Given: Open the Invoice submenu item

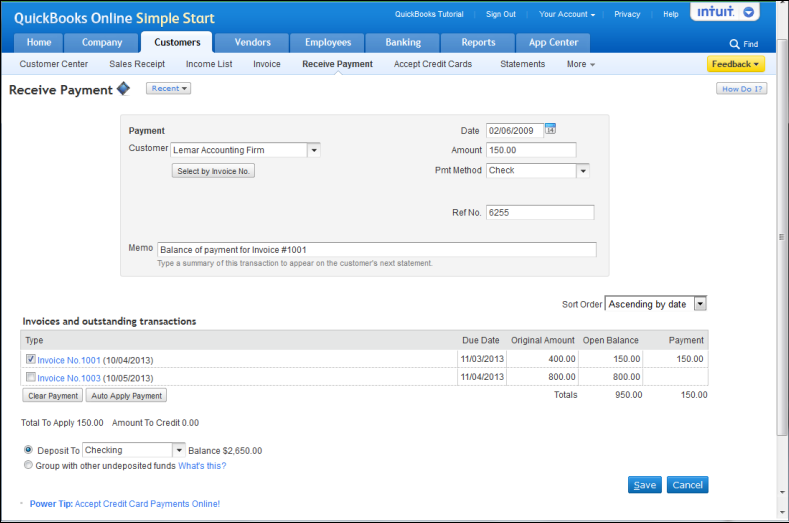Looking at the screenshot, I should pyautogui.click(x=267, y=64).
